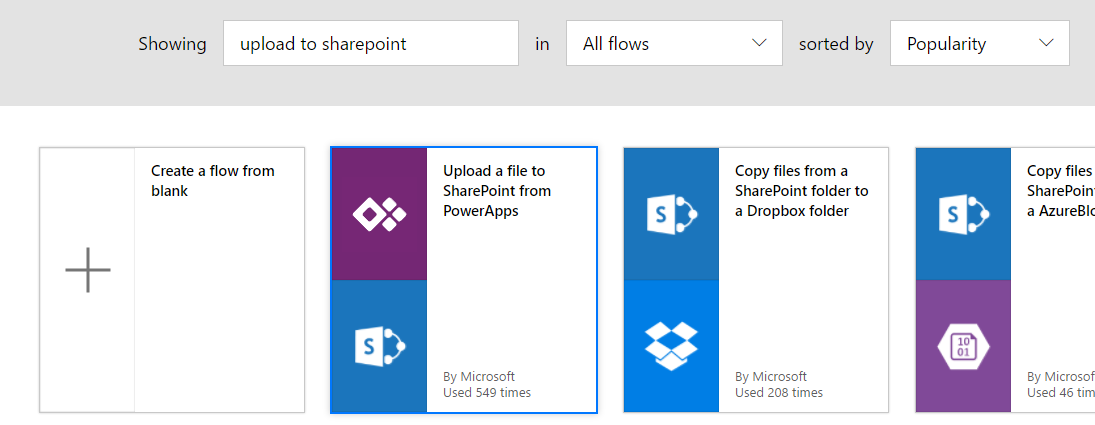Click the 'Used 549 times' template footer

coord(487,393)
